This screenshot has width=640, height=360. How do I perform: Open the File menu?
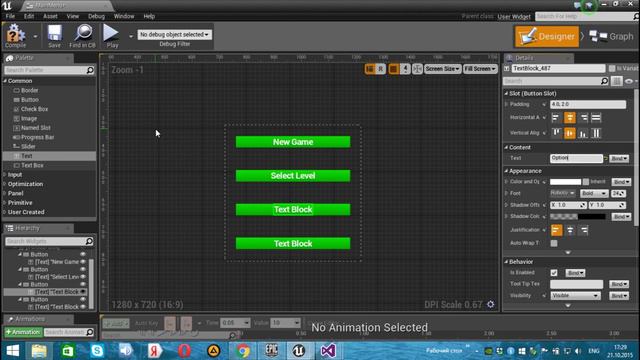pyautogui.click(x=10, y=16)
